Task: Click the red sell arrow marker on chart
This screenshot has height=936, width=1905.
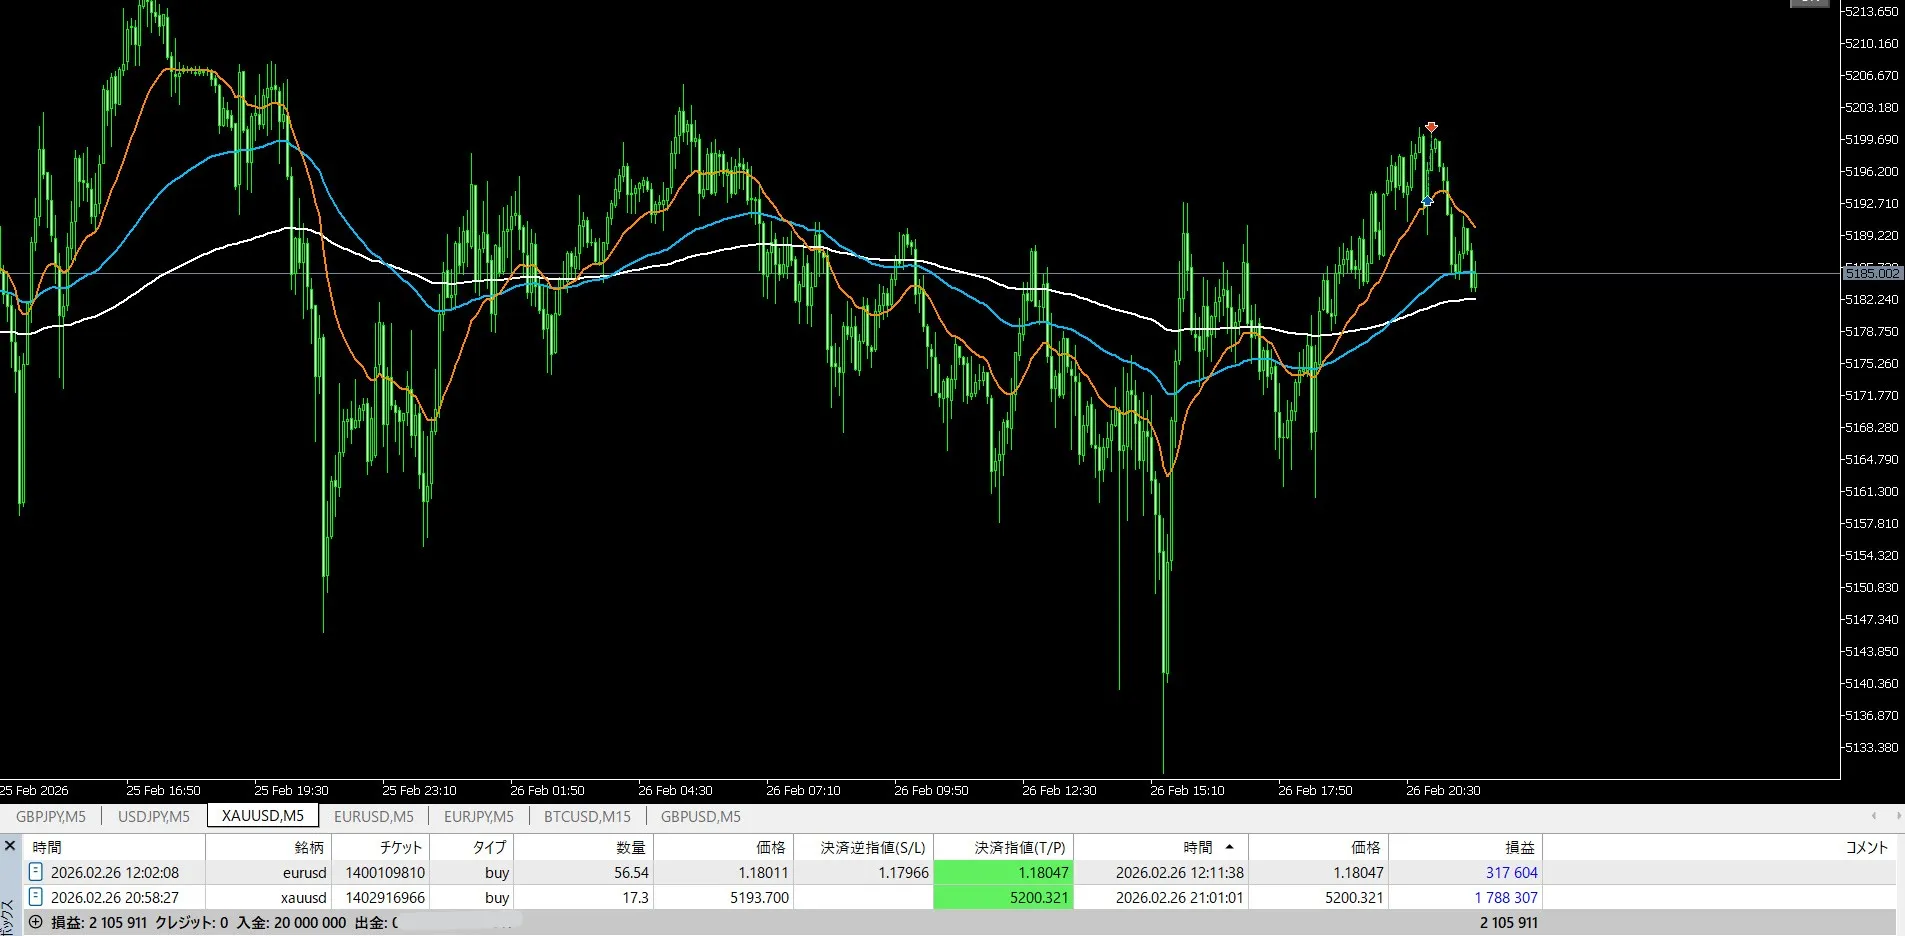Action: [1431, 127]
